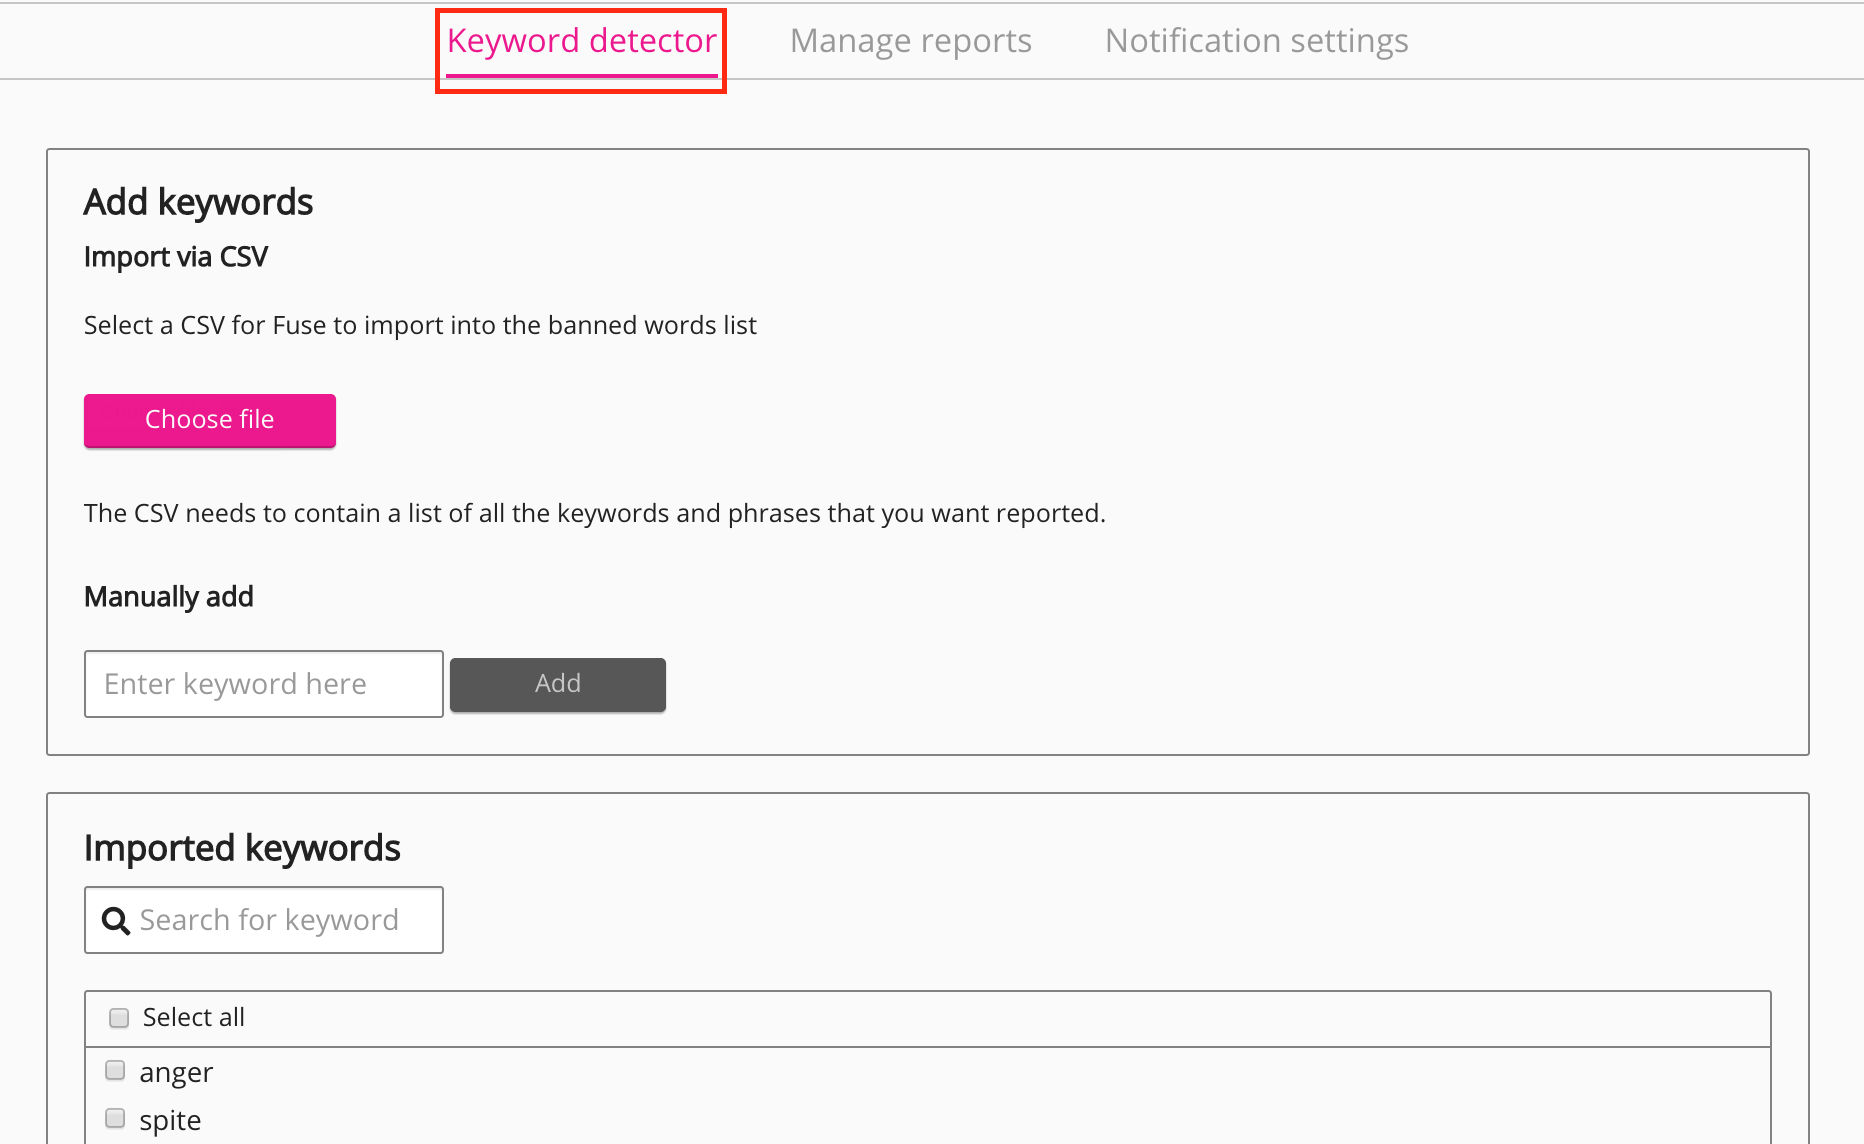Open the Keyword detector tab
The width and height of the screenshot is (1864, 1144).
point(581,41)
